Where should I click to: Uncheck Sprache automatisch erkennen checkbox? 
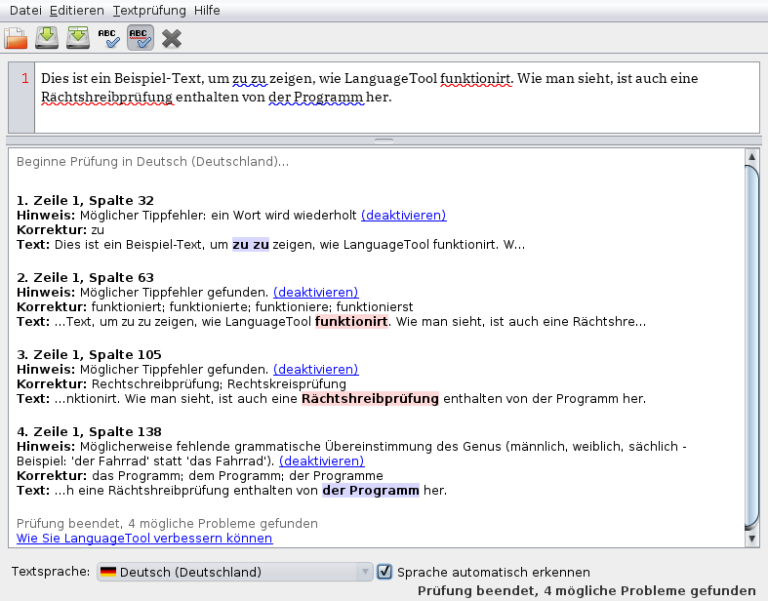pos(384,572)
